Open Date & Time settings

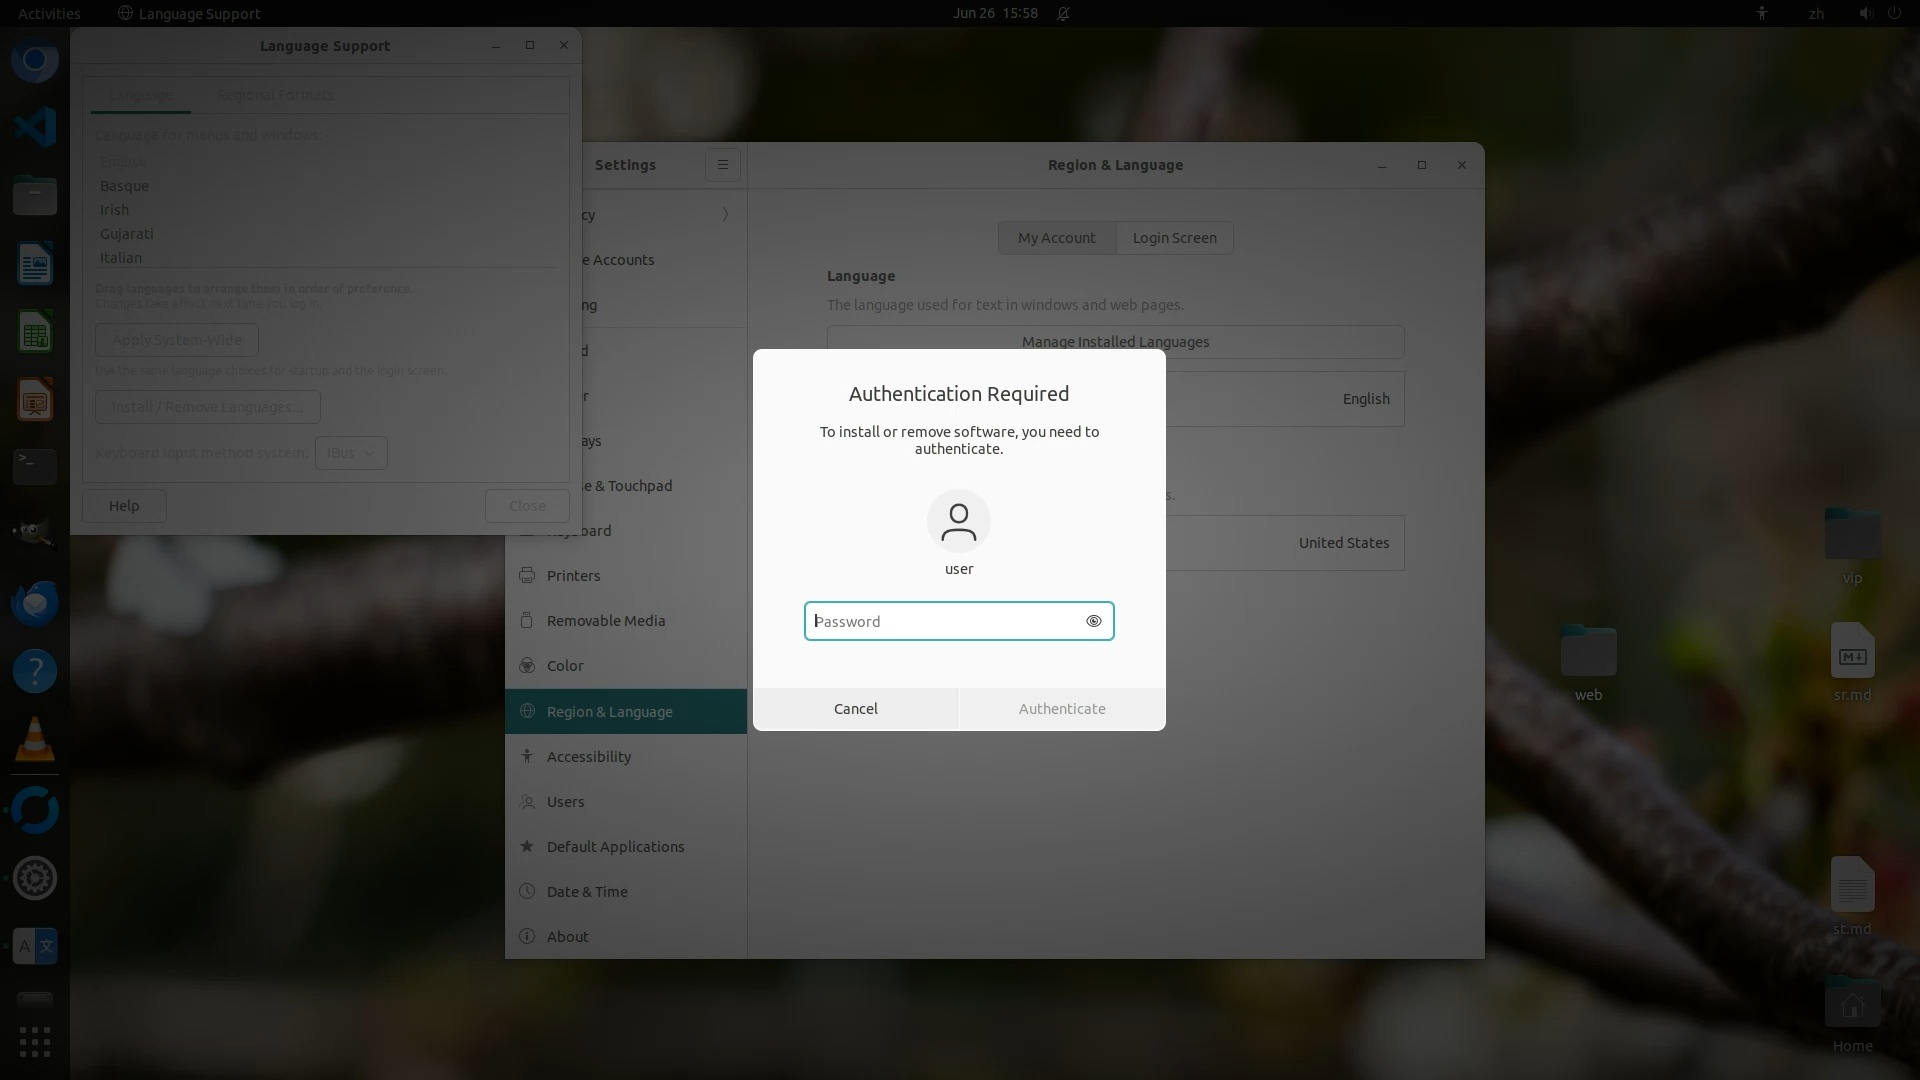click(x=587, y=892)
